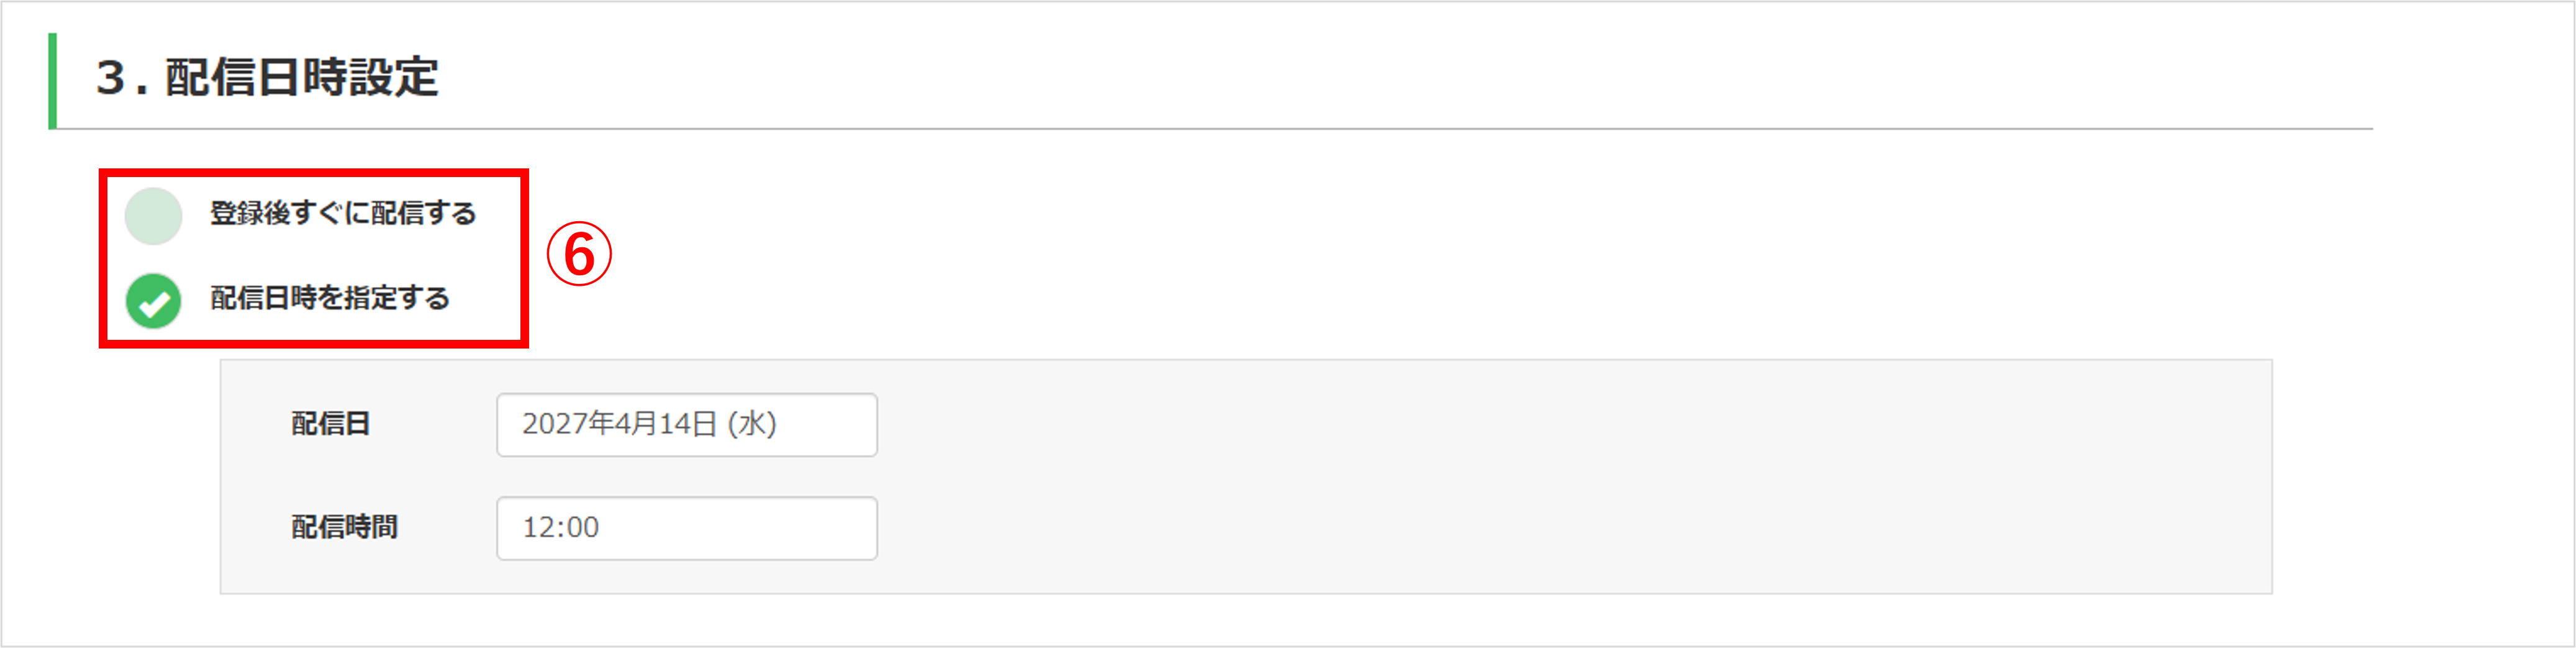Click the digit 3 in the section heading
Viewport: 2576px width, 648px height.
click(x=110, y=77)
